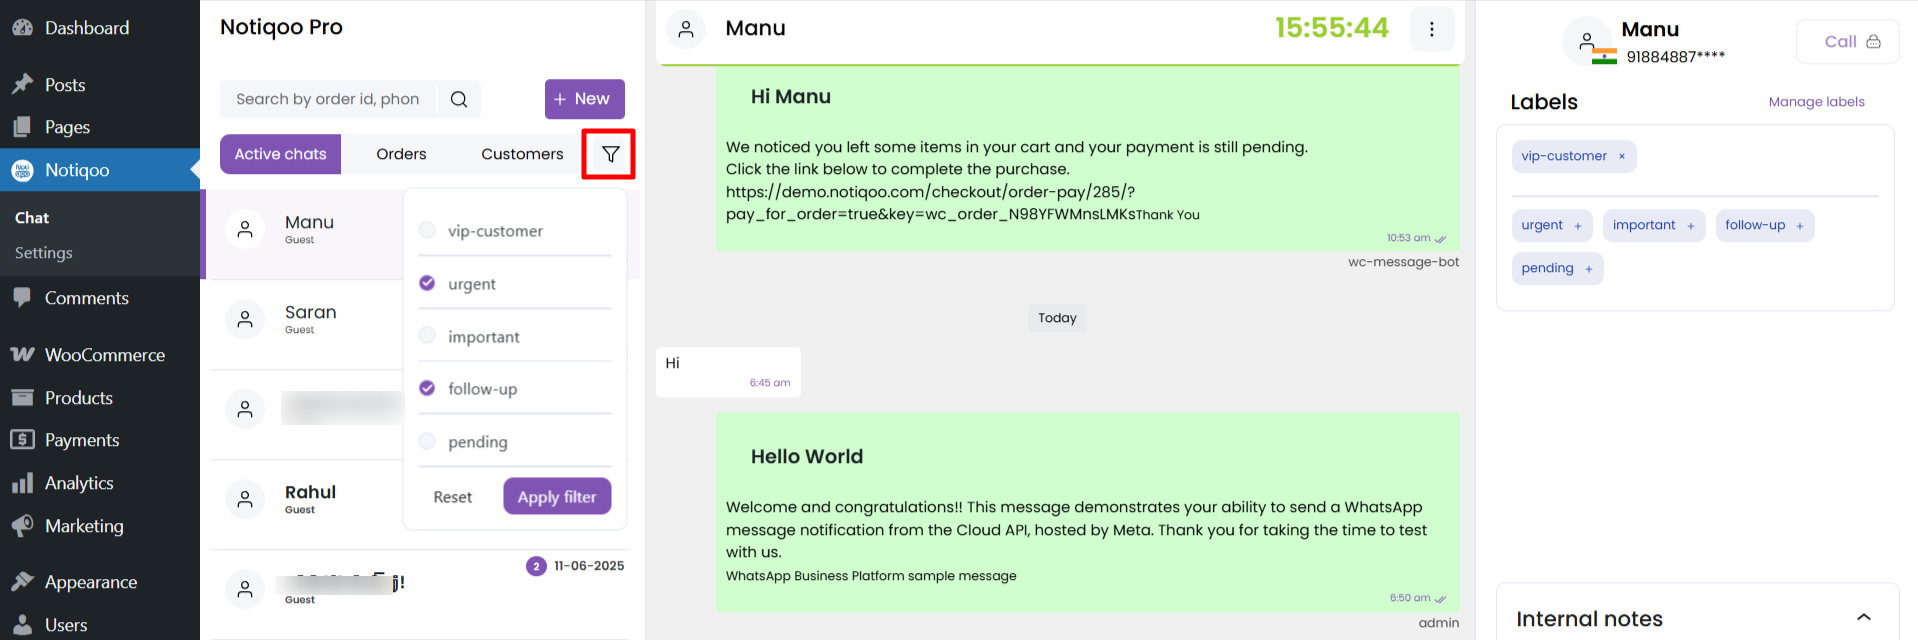Click the Apply filter button
This screenshot has height=640, width=1918.
point(557,497)
